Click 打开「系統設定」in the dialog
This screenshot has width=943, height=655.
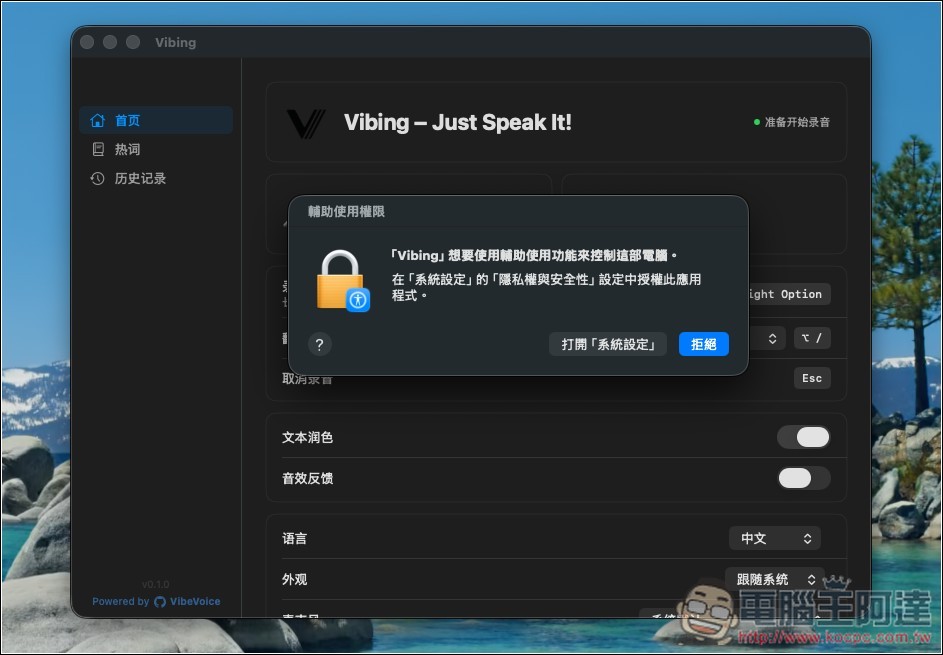click(x=607, y=343)
